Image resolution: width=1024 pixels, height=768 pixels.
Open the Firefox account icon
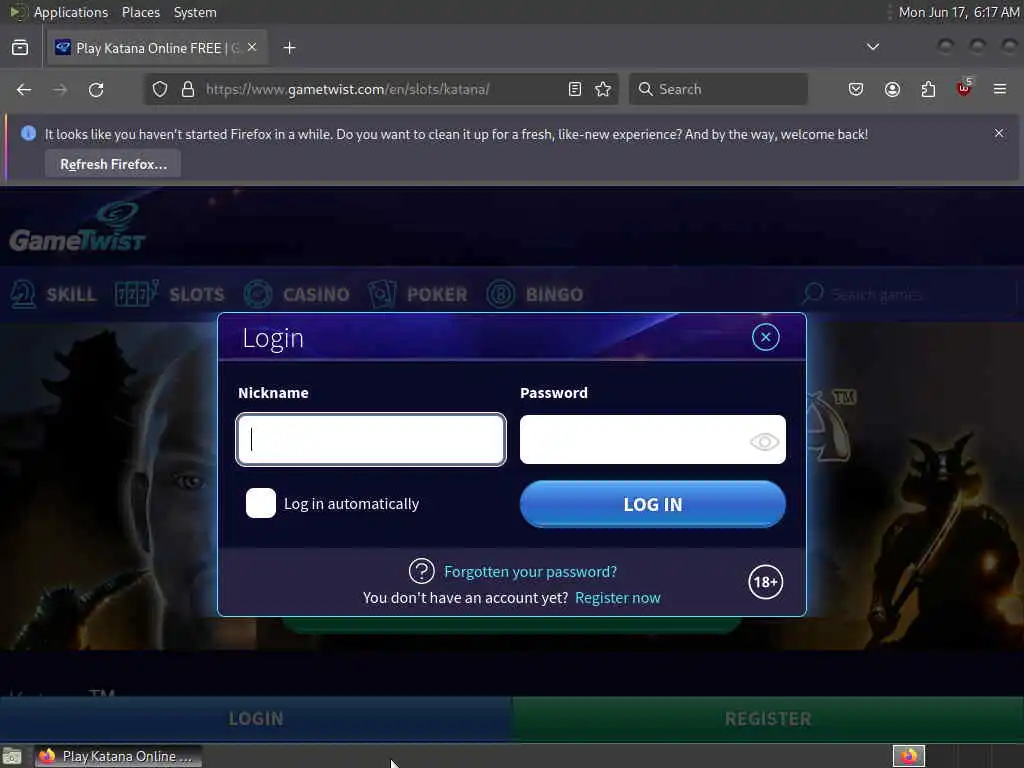tap(892, 89)
